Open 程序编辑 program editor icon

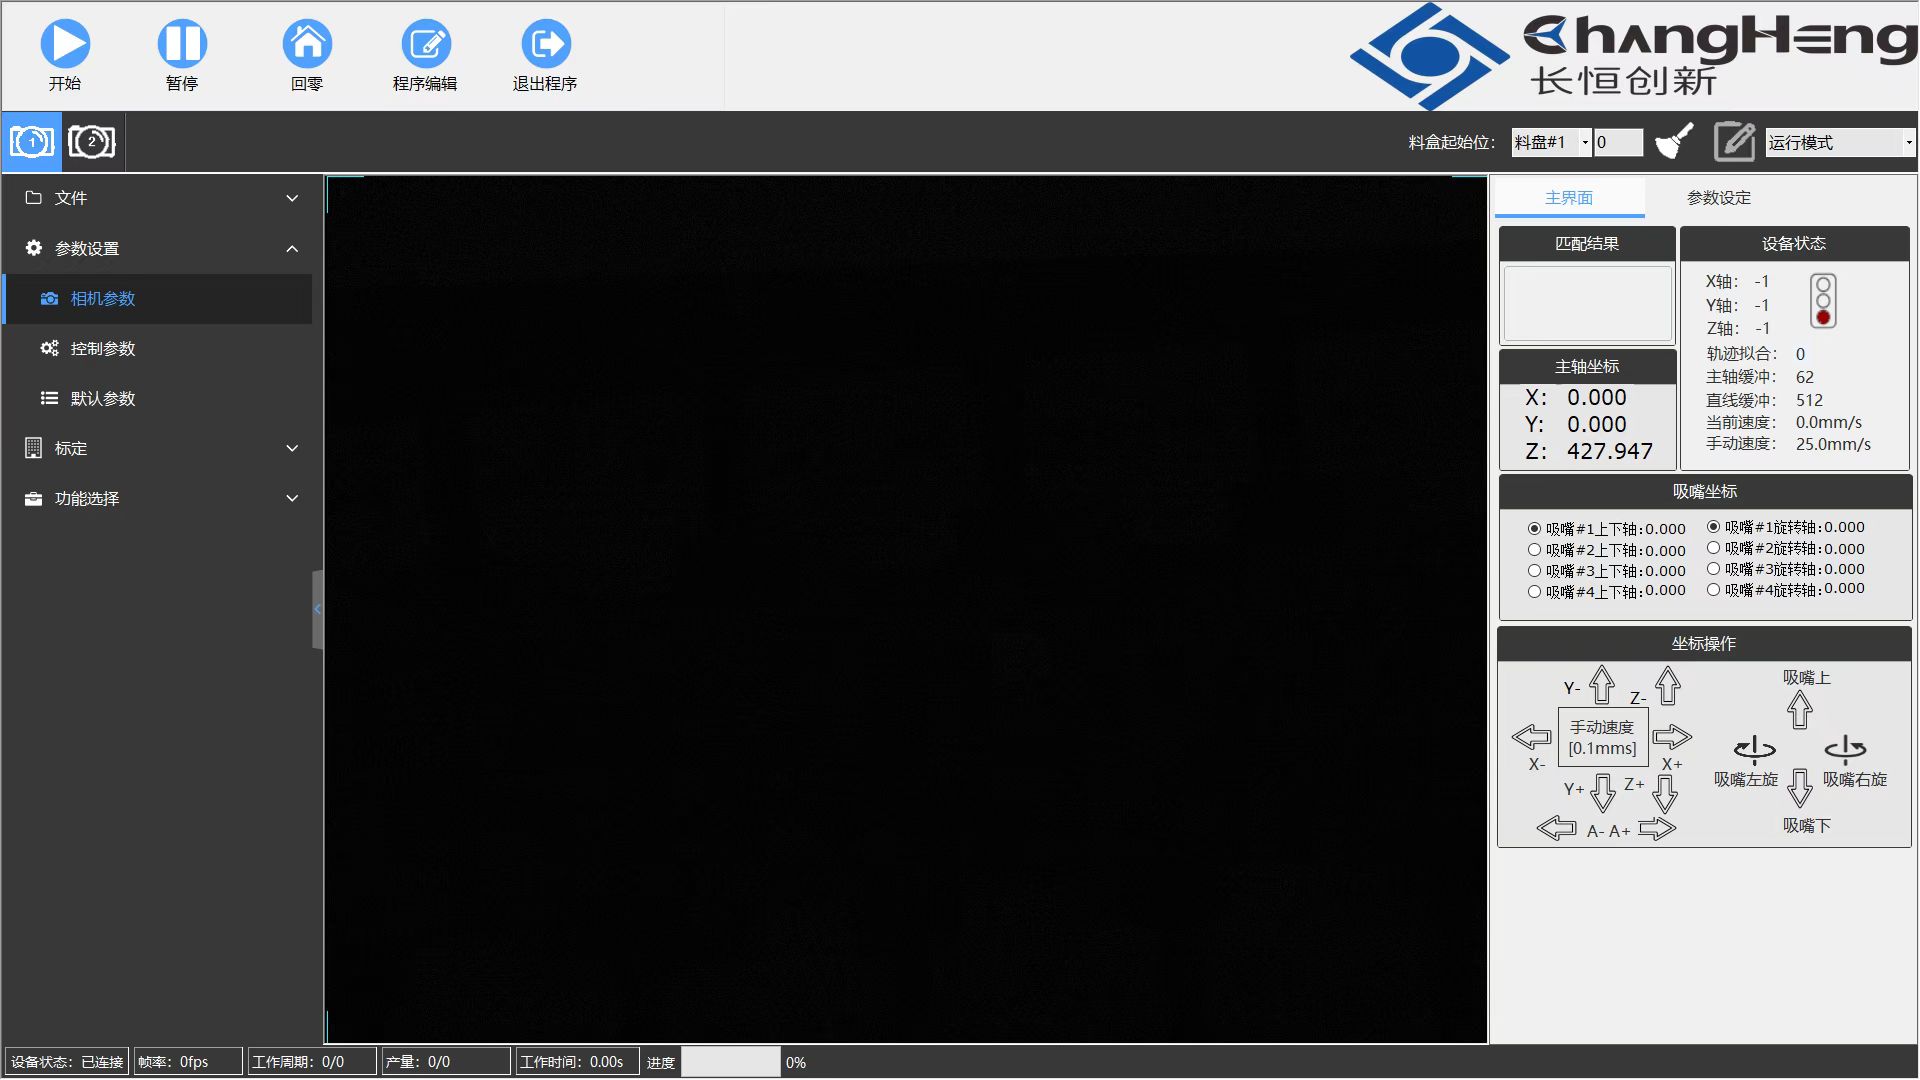click(x=425, y=44)
